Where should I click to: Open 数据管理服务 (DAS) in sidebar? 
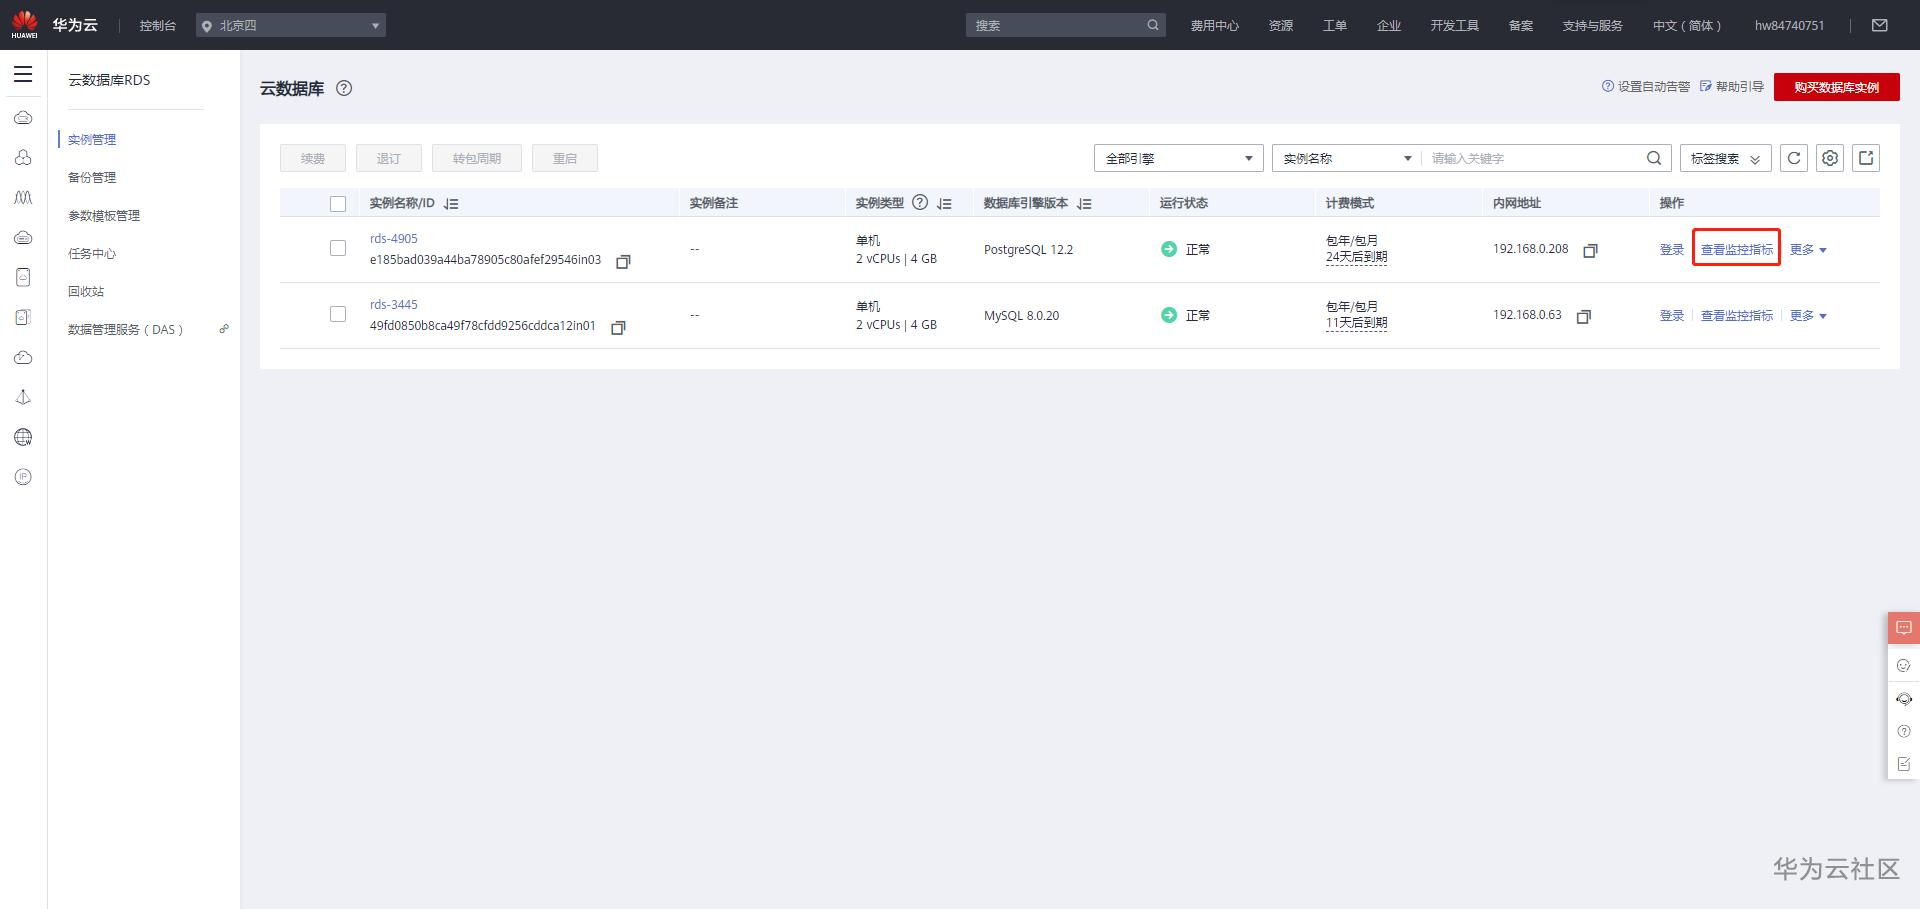click(126, 330)
